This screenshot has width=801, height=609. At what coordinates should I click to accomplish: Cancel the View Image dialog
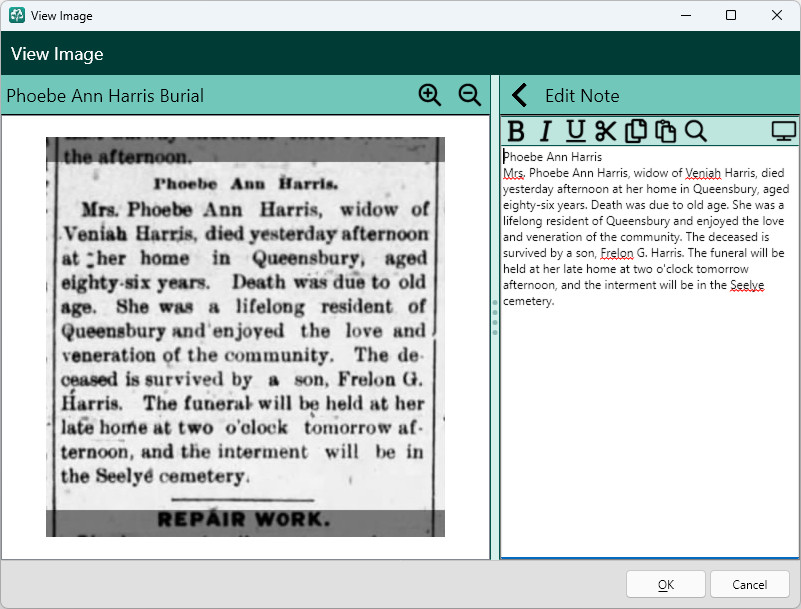tap(749, 584)
